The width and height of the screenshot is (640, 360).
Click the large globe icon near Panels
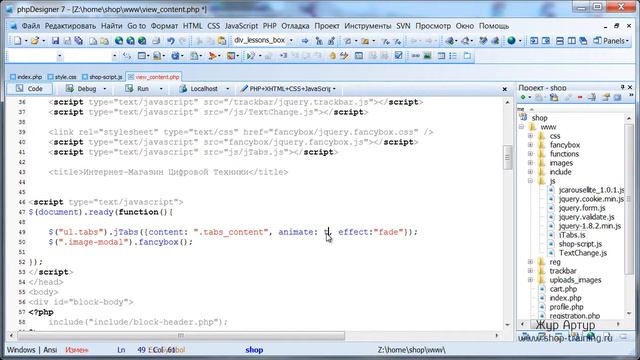click(511, 41)
